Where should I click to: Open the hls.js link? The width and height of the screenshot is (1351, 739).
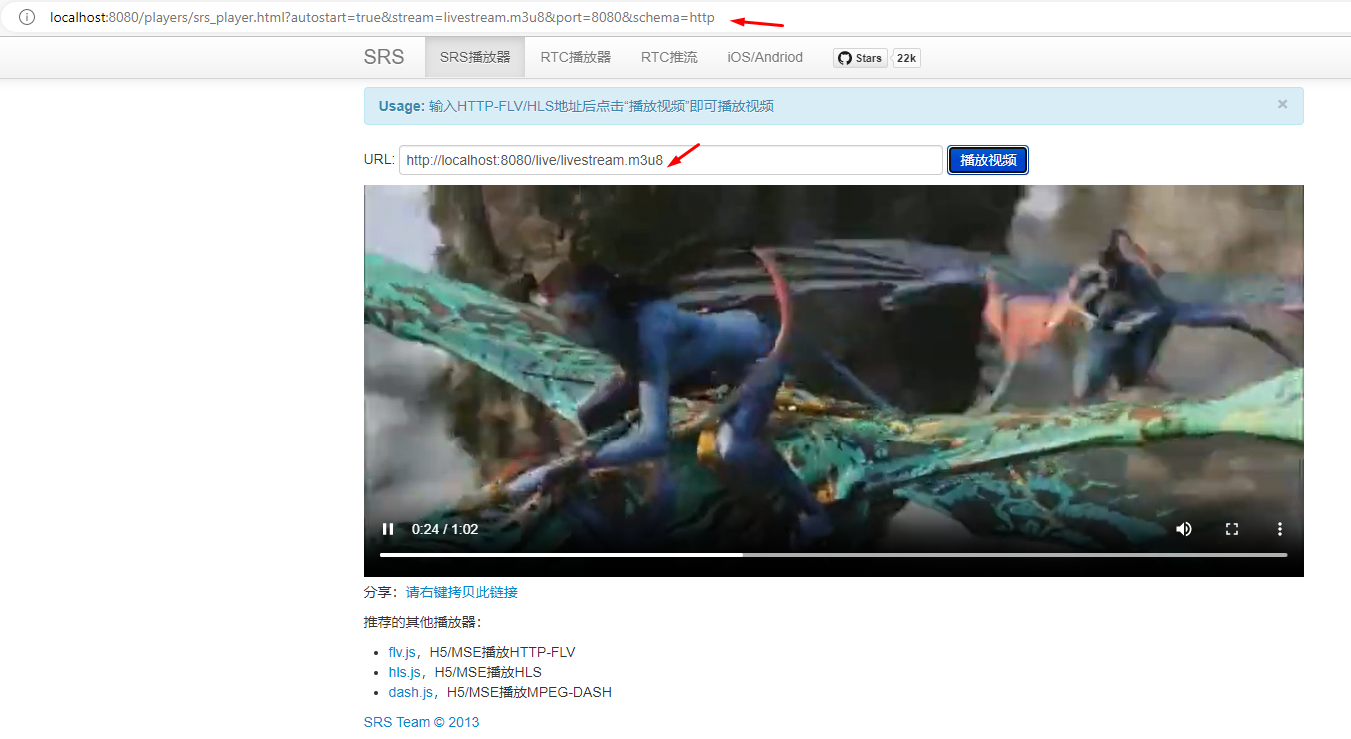405,672
